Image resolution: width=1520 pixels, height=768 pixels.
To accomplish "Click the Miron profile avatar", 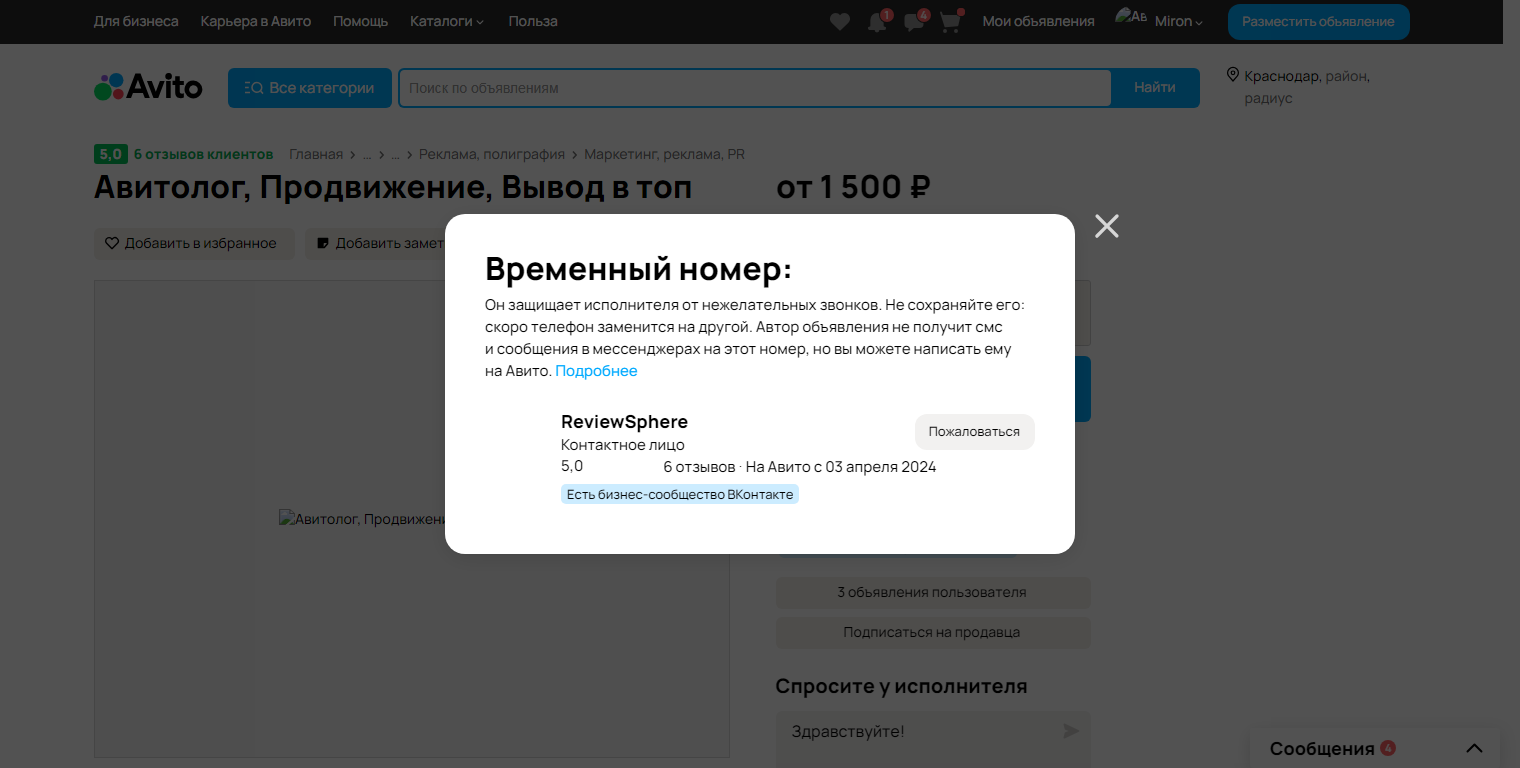I will [x=1130, y=18].
